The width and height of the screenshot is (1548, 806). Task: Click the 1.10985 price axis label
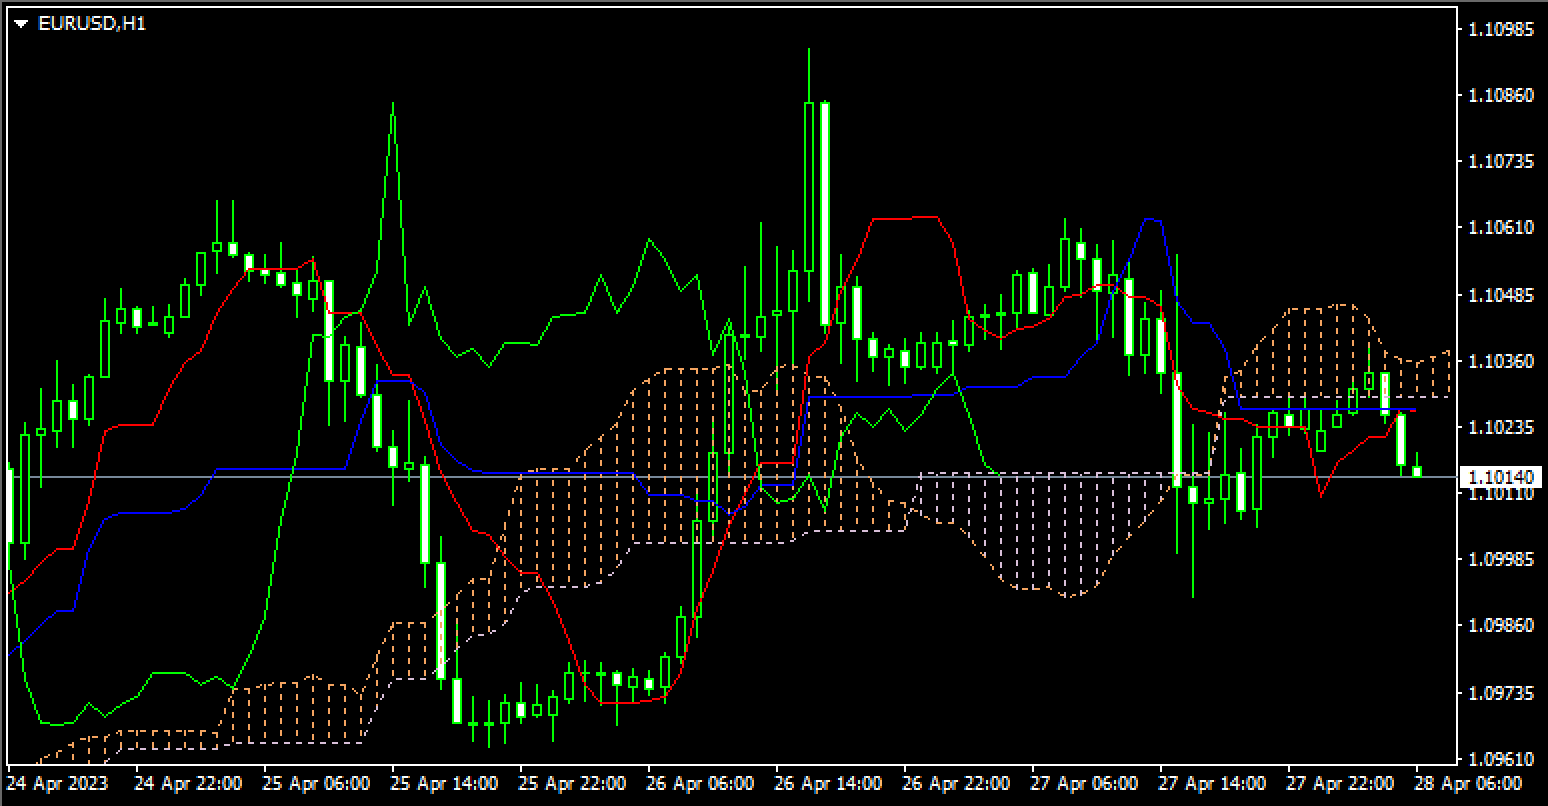coord(1503,29)
